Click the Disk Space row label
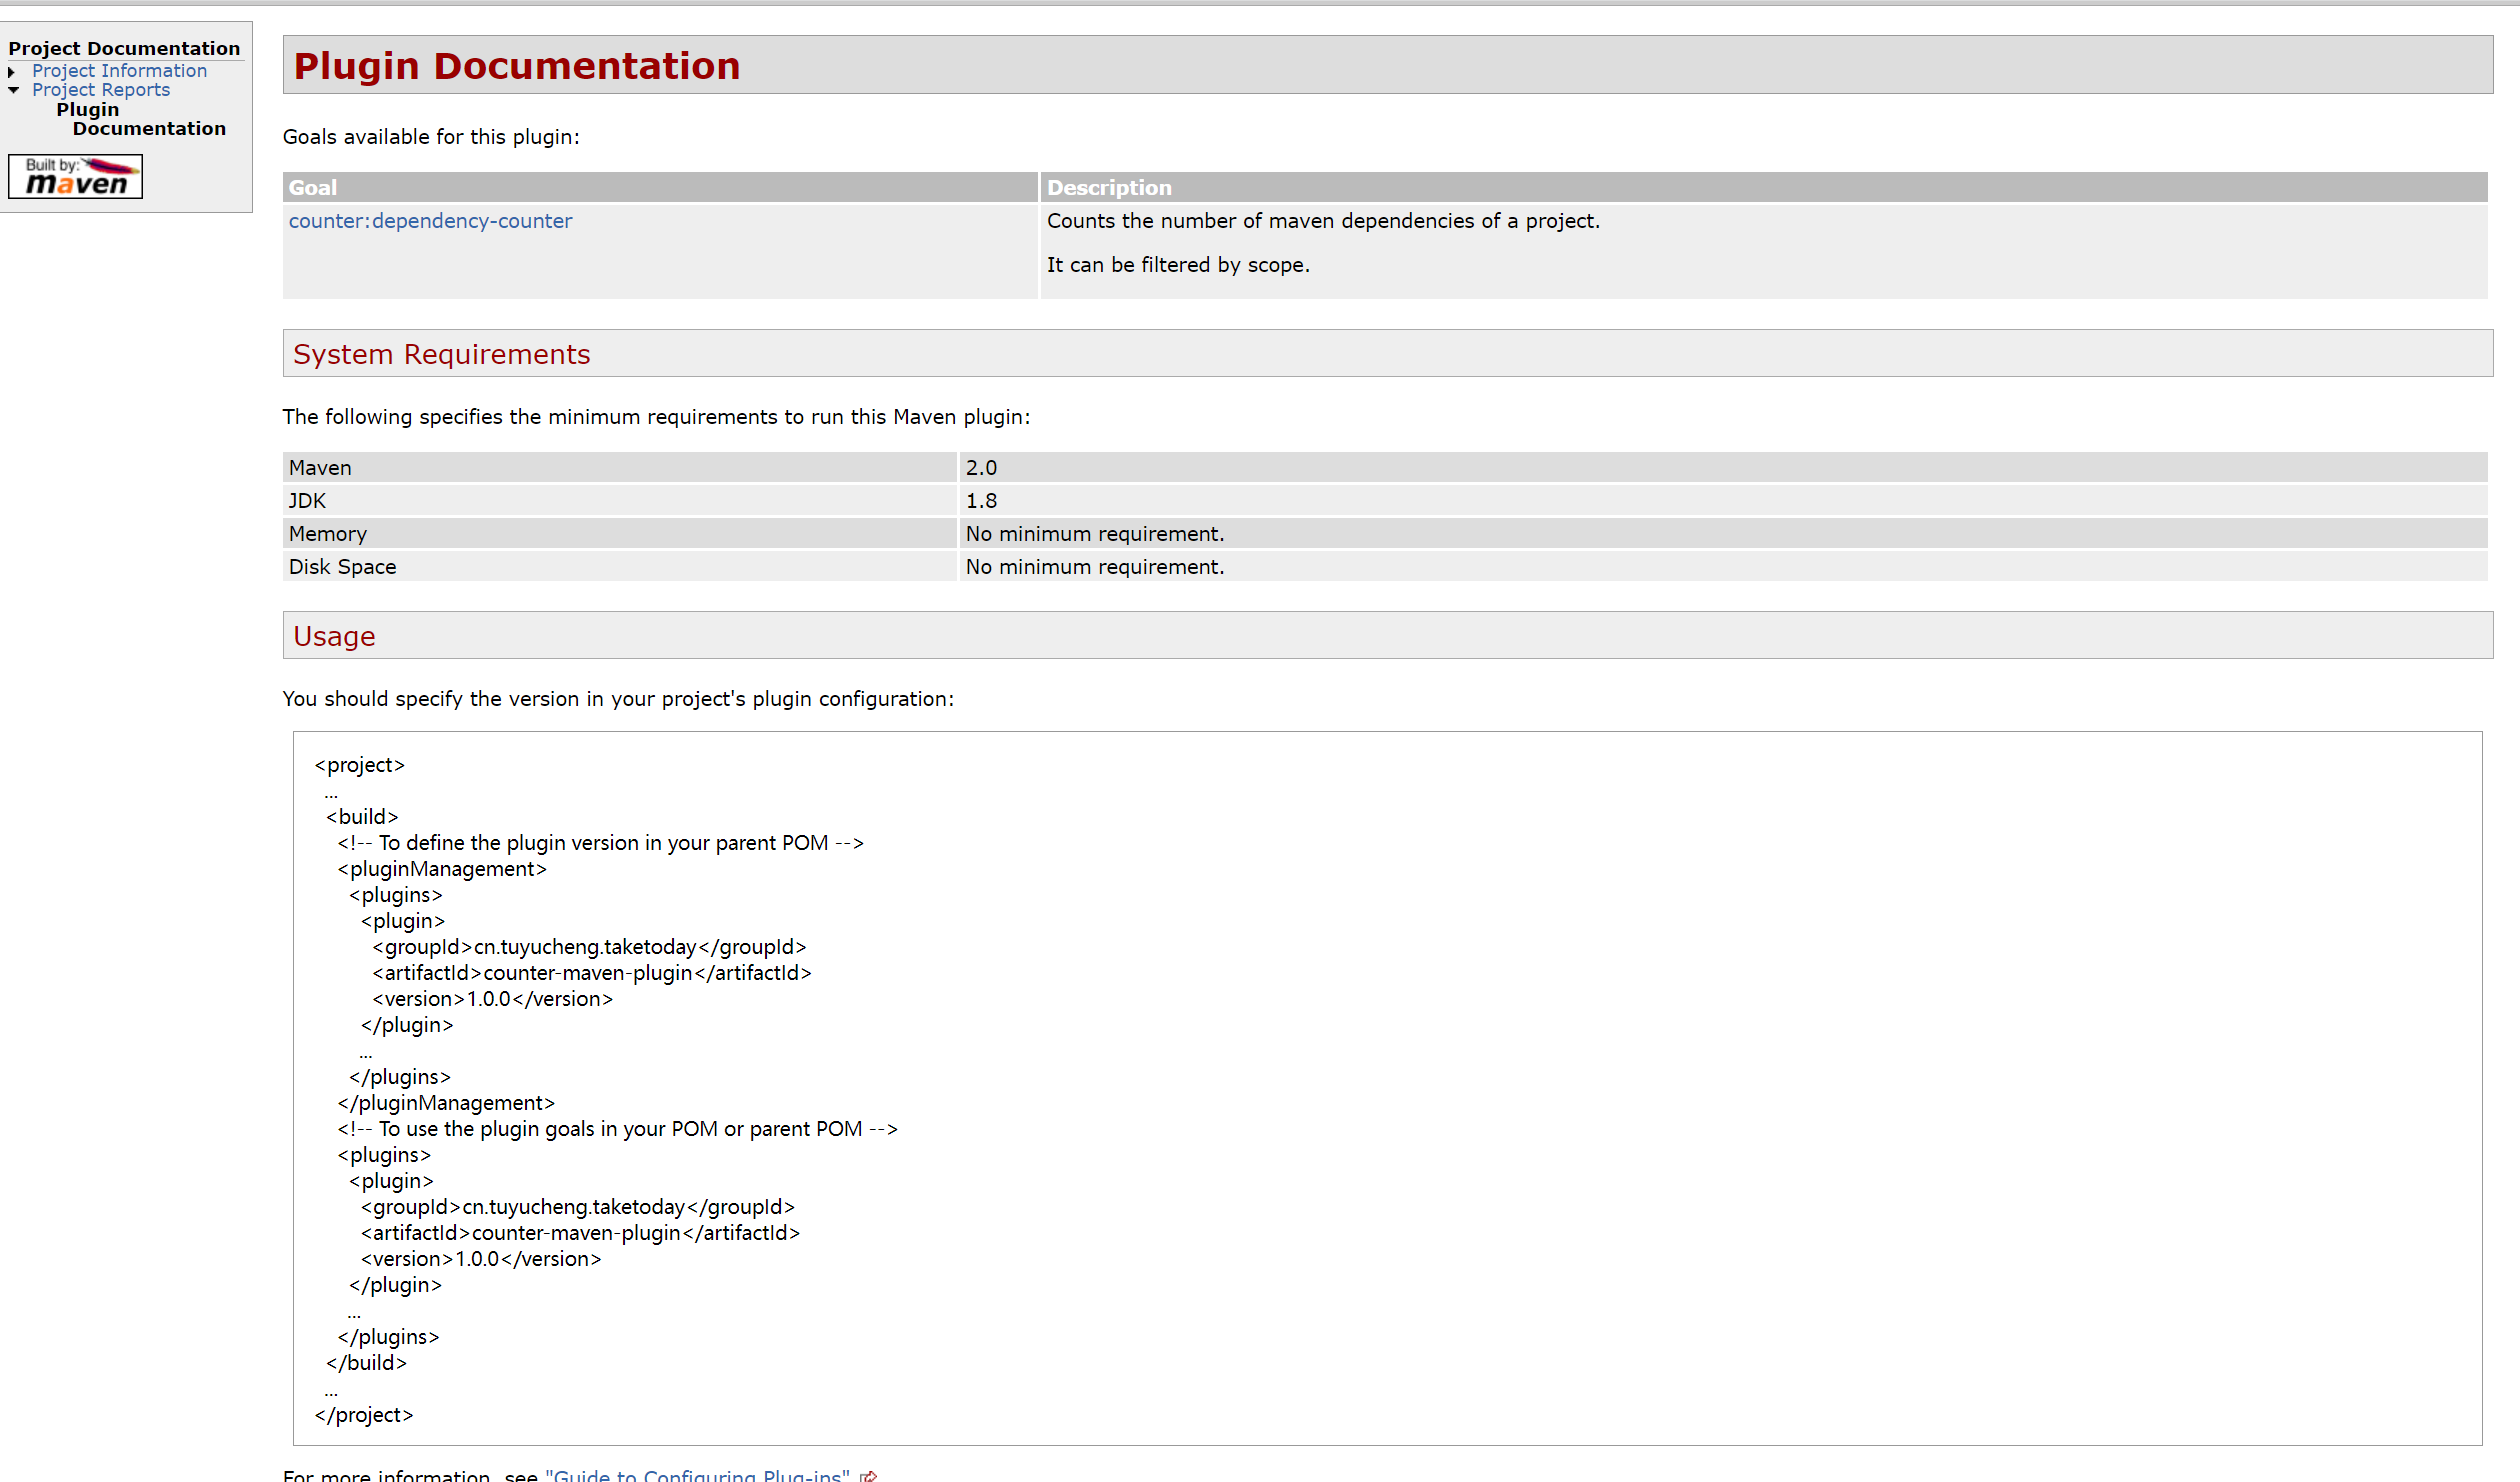The height and width of the screenshot is (1482, 2520). point(342,567)
